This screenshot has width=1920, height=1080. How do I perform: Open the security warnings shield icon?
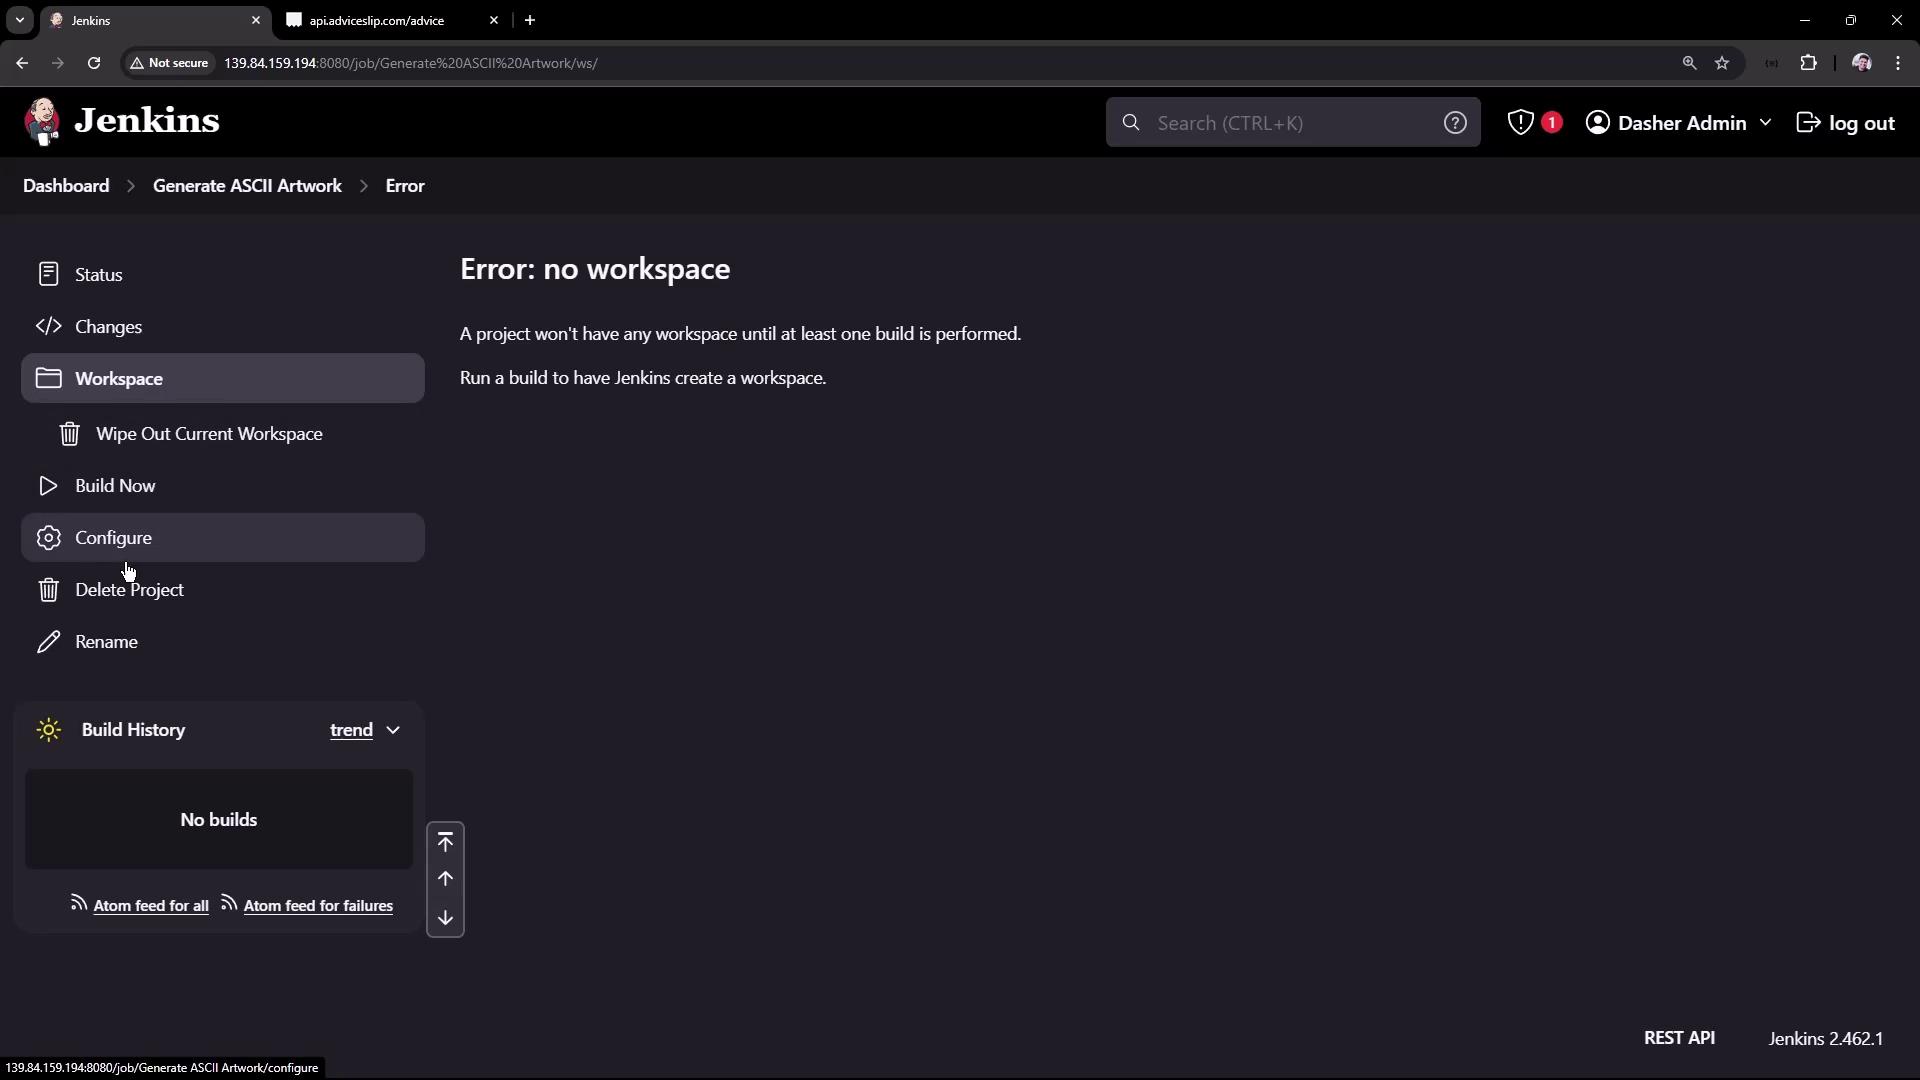point(1520,123)
